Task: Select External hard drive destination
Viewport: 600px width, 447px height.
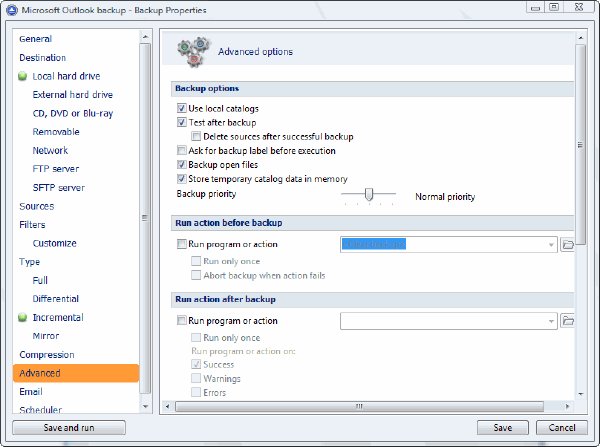Action: [73, 95]
